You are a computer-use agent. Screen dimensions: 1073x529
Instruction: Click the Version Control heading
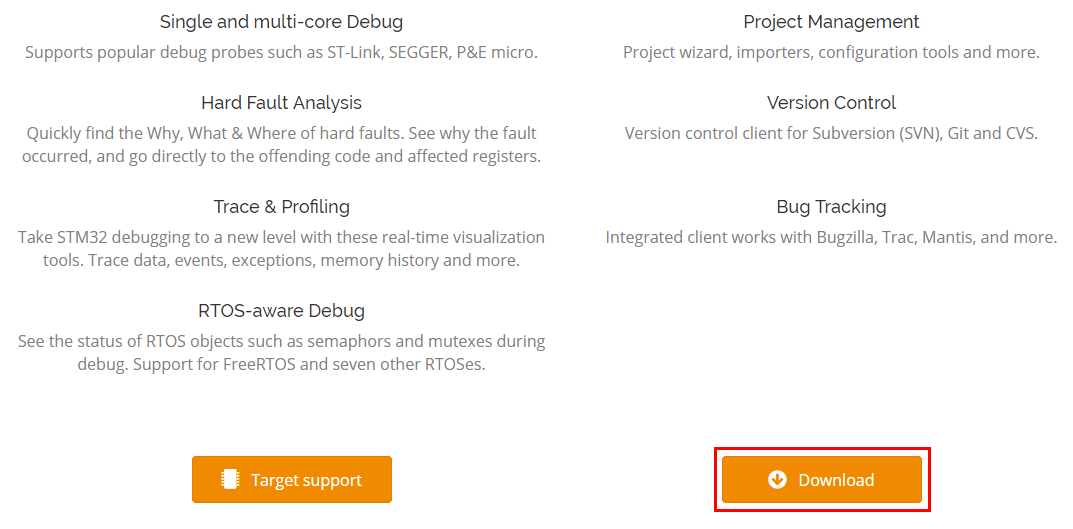tap(831, 103)
